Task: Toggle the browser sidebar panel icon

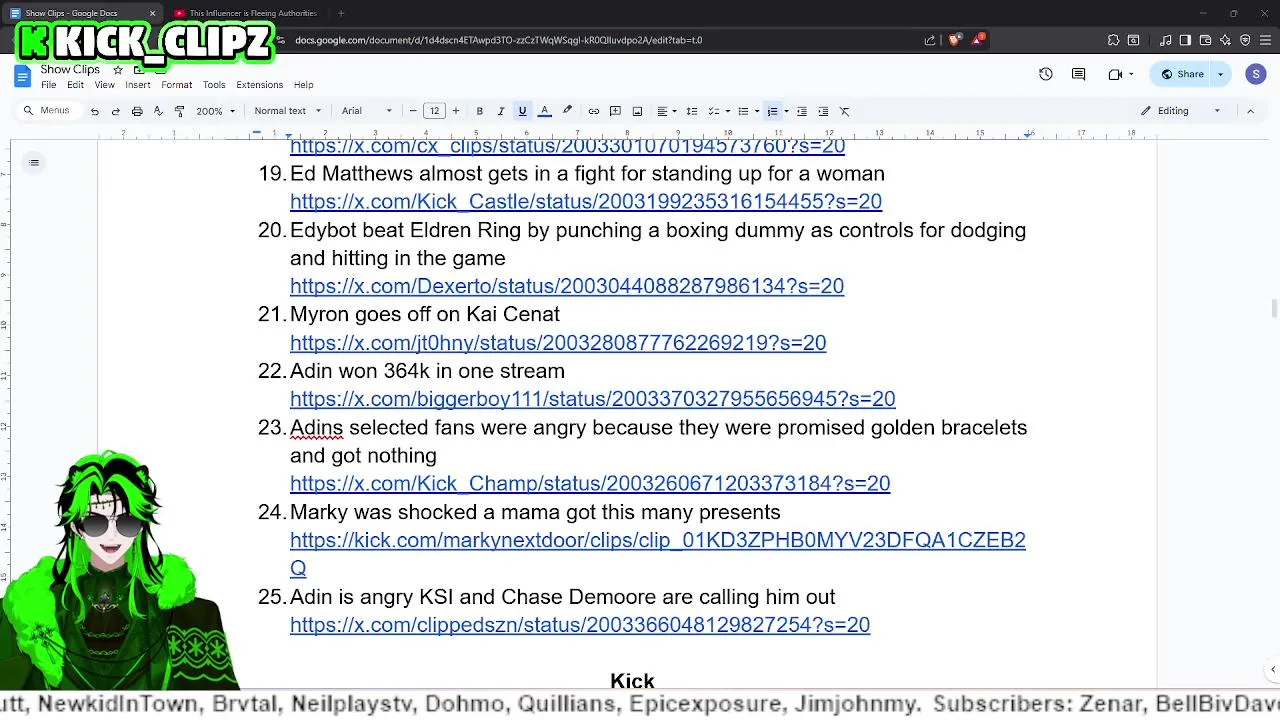Action: tap(1185, 40)
